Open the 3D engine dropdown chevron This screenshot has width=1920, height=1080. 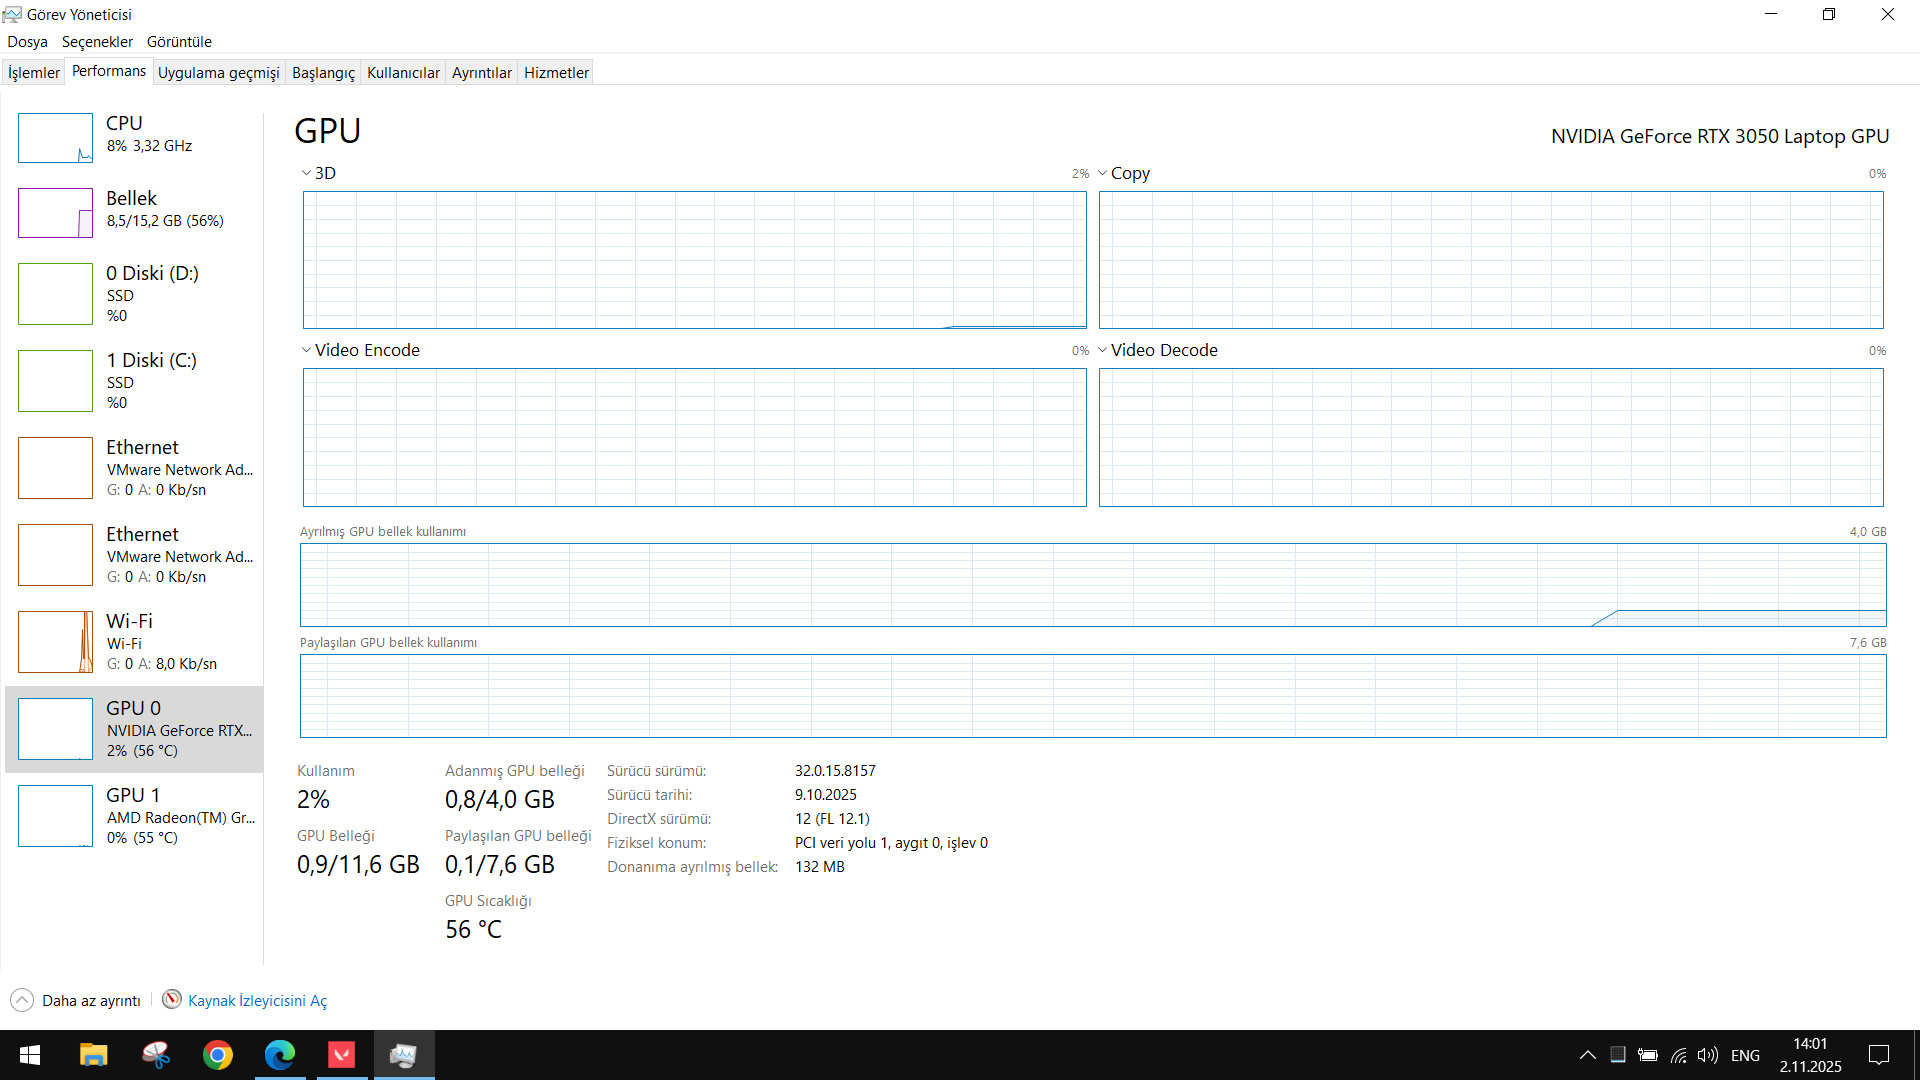(306, 173)
